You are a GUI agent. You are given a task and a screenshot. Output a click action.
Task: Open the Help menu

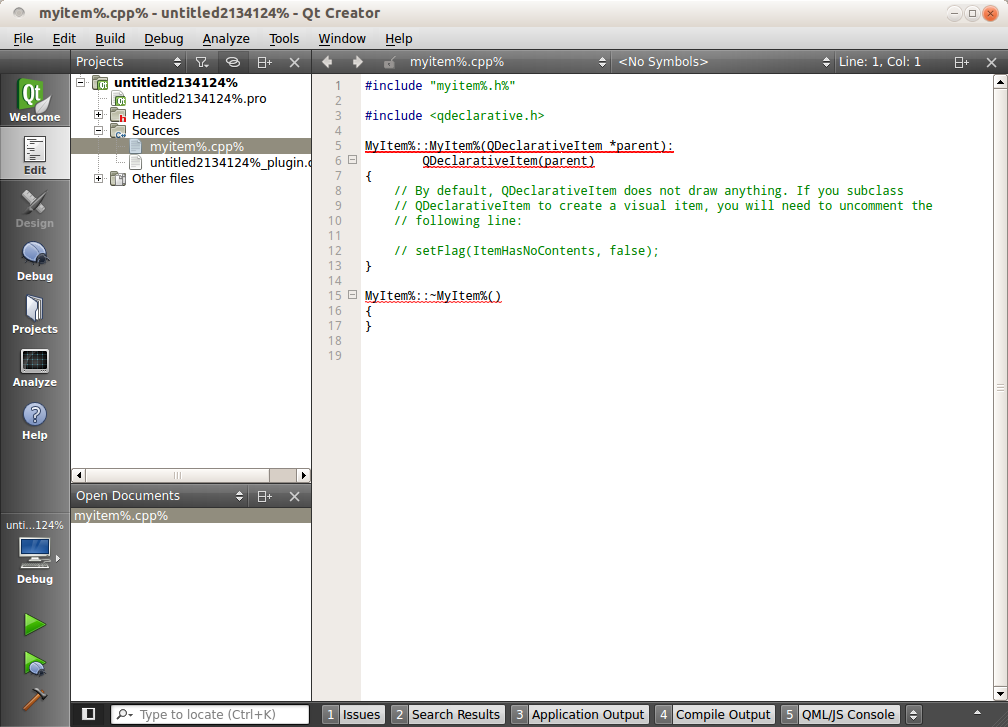point(399,39)
